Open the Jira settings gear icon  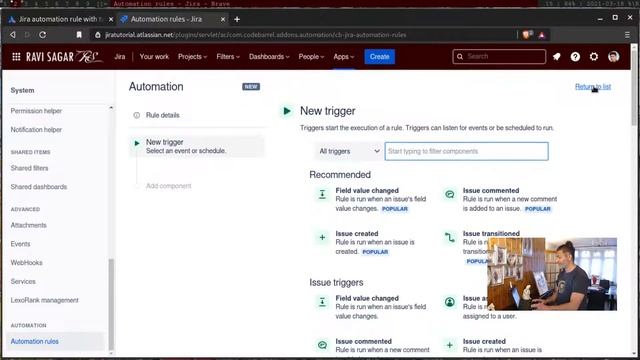click(594, 57)
